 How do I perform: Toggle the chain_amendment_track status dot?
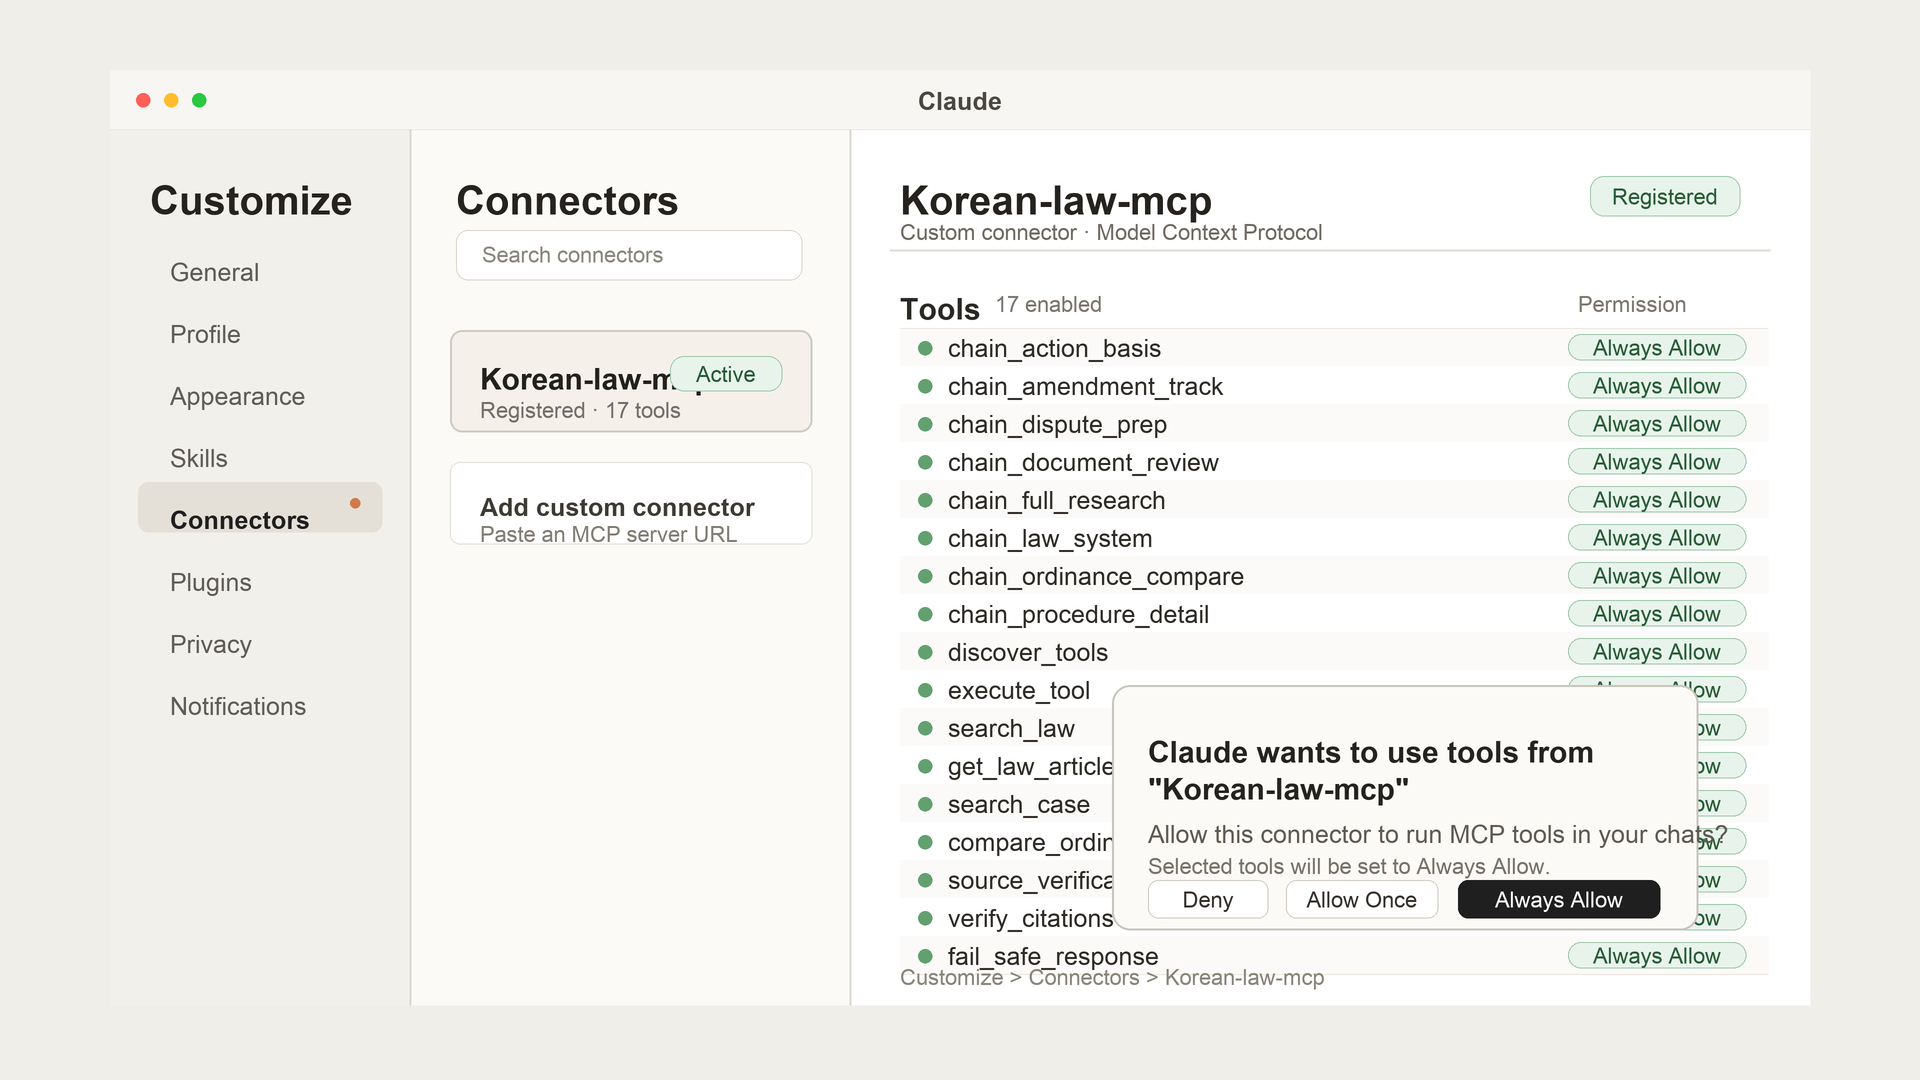926,386
